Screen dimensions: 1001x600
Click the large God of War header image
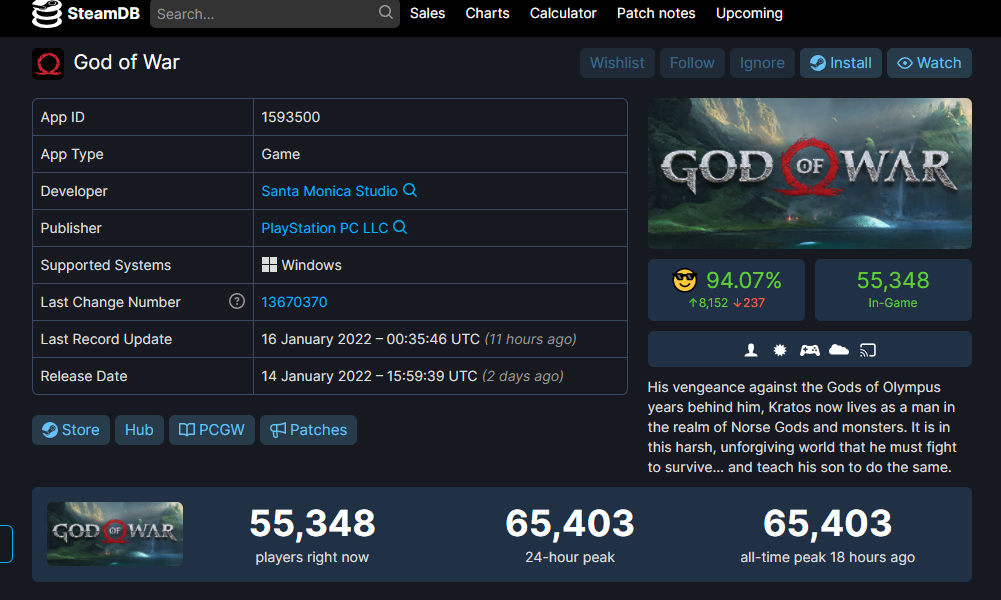tap(809, 174)
